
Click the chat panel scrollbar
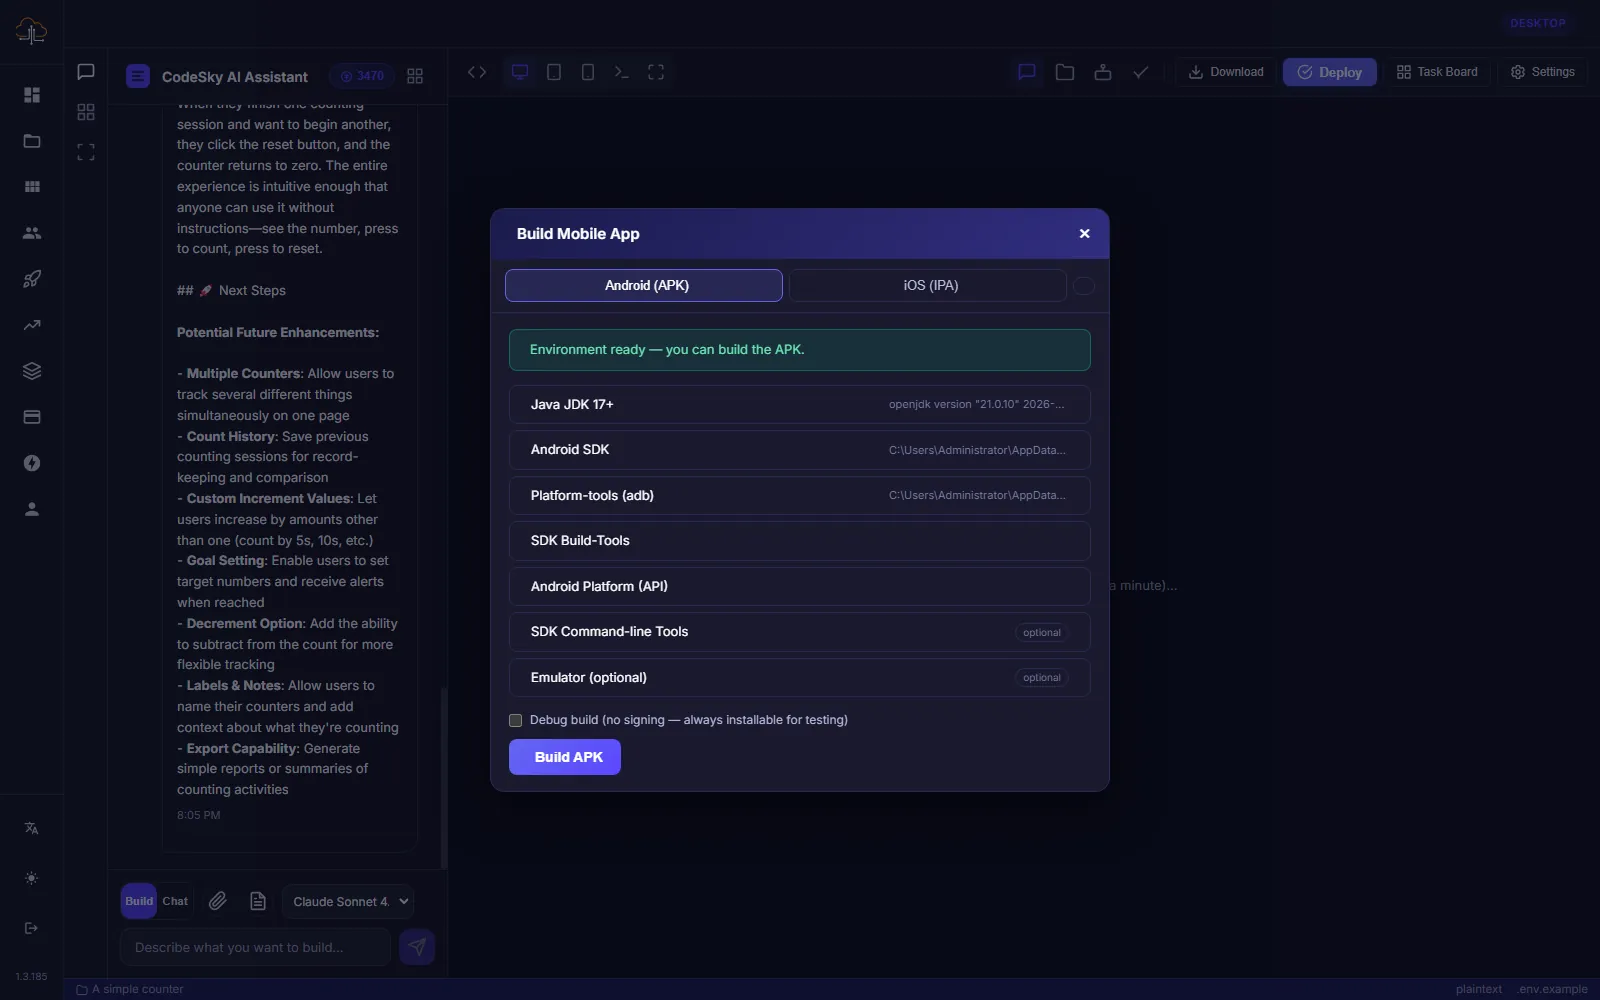click(x=444, y=777)
